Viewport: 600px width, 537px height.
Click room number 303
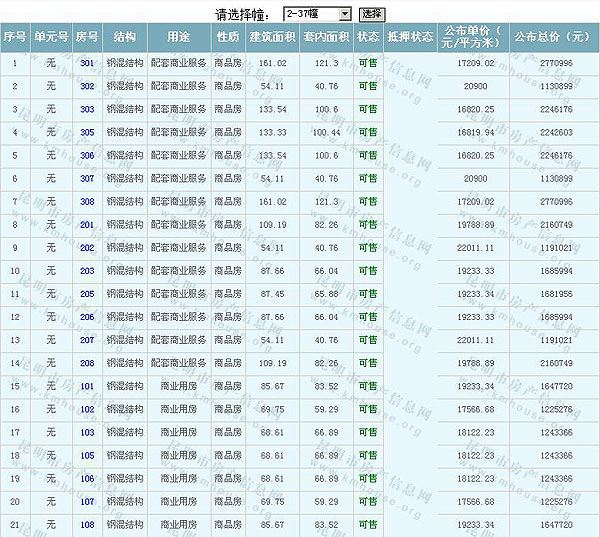pyautogui.click(x=87, y=109)
